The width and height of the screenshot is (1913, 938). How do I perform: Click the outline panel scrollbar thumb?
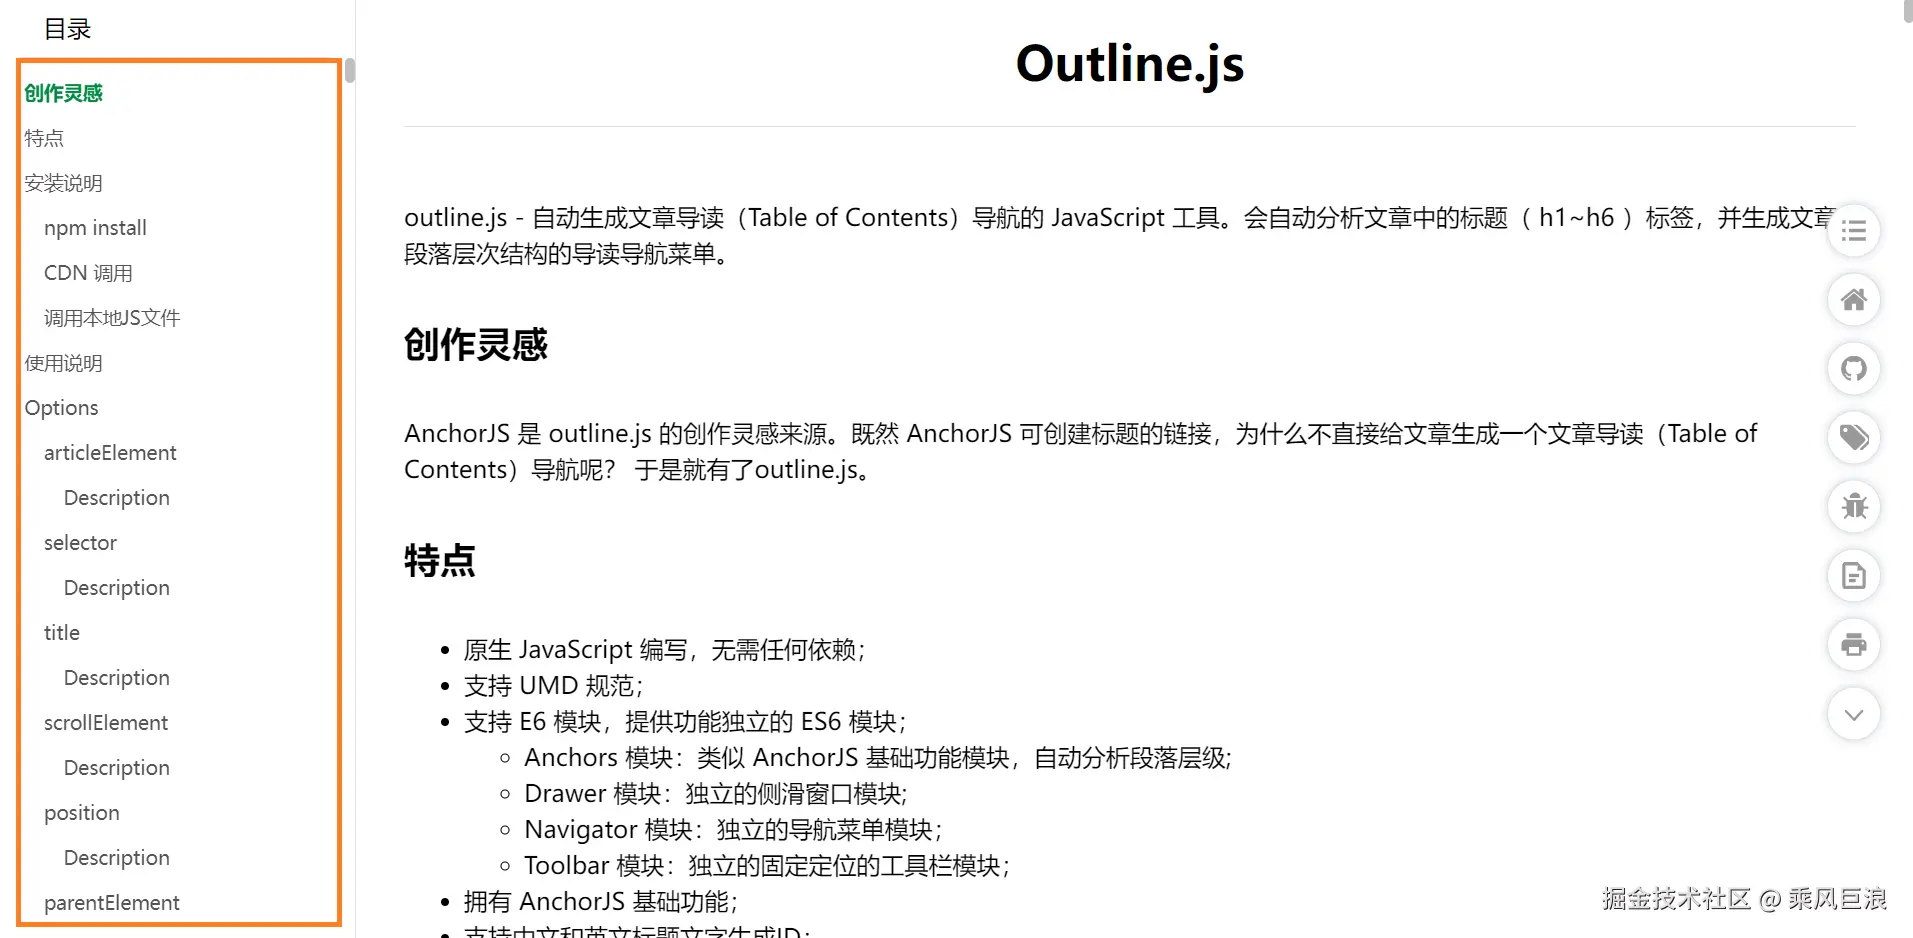(x=350, y=71)
